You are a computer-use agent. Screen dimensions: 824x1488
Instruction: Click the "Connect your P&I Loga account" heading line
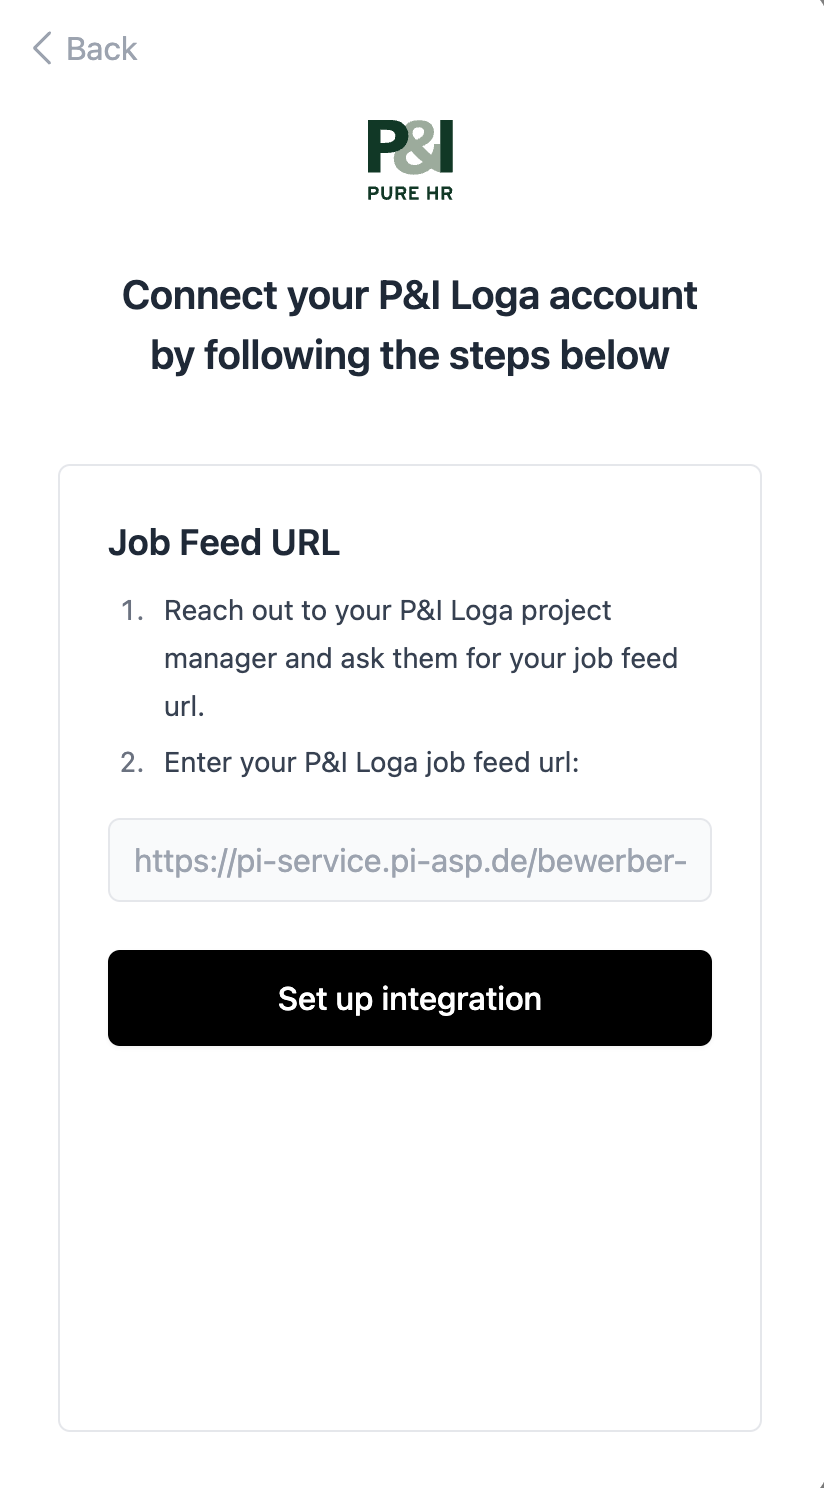point(410,296)
